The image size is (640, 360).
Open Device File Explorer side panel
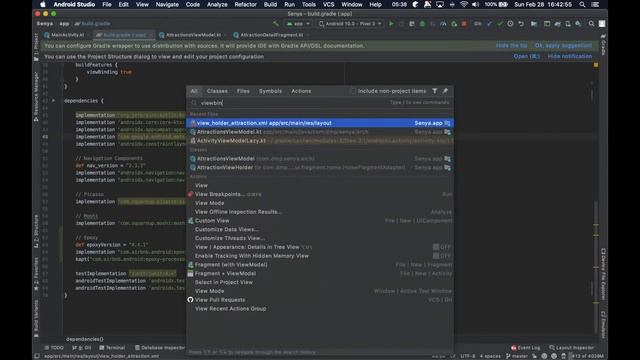pyautogui.click(x=603, y=274)
